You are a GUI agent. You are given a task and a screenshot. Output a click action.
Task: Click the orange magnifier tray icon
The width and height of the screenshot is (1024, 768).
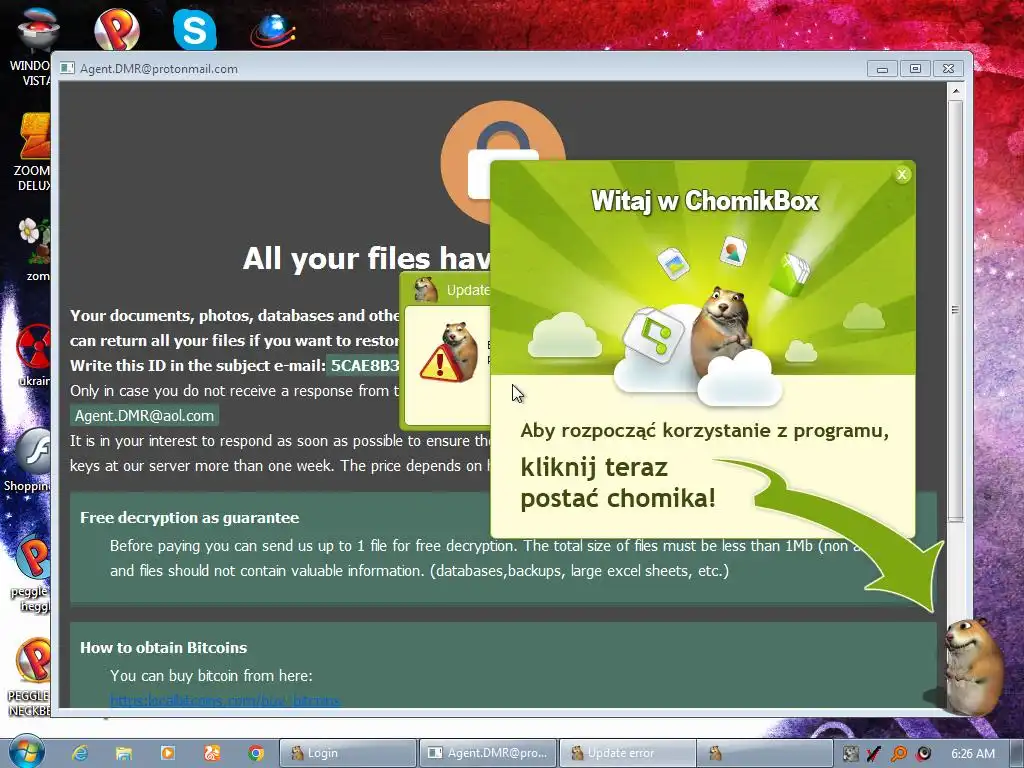point(899,754)
